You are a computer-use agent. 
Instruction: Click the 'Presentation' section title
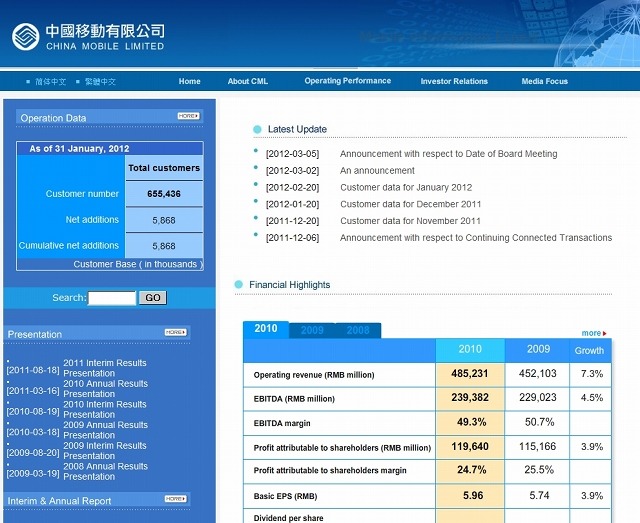click(x=35, y=334)
